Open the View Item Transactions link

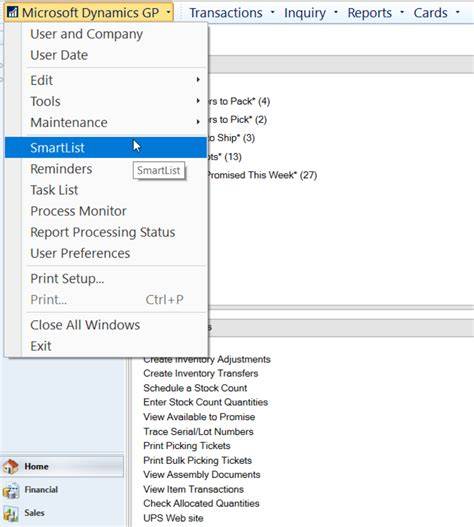click(x=193, y=489)
